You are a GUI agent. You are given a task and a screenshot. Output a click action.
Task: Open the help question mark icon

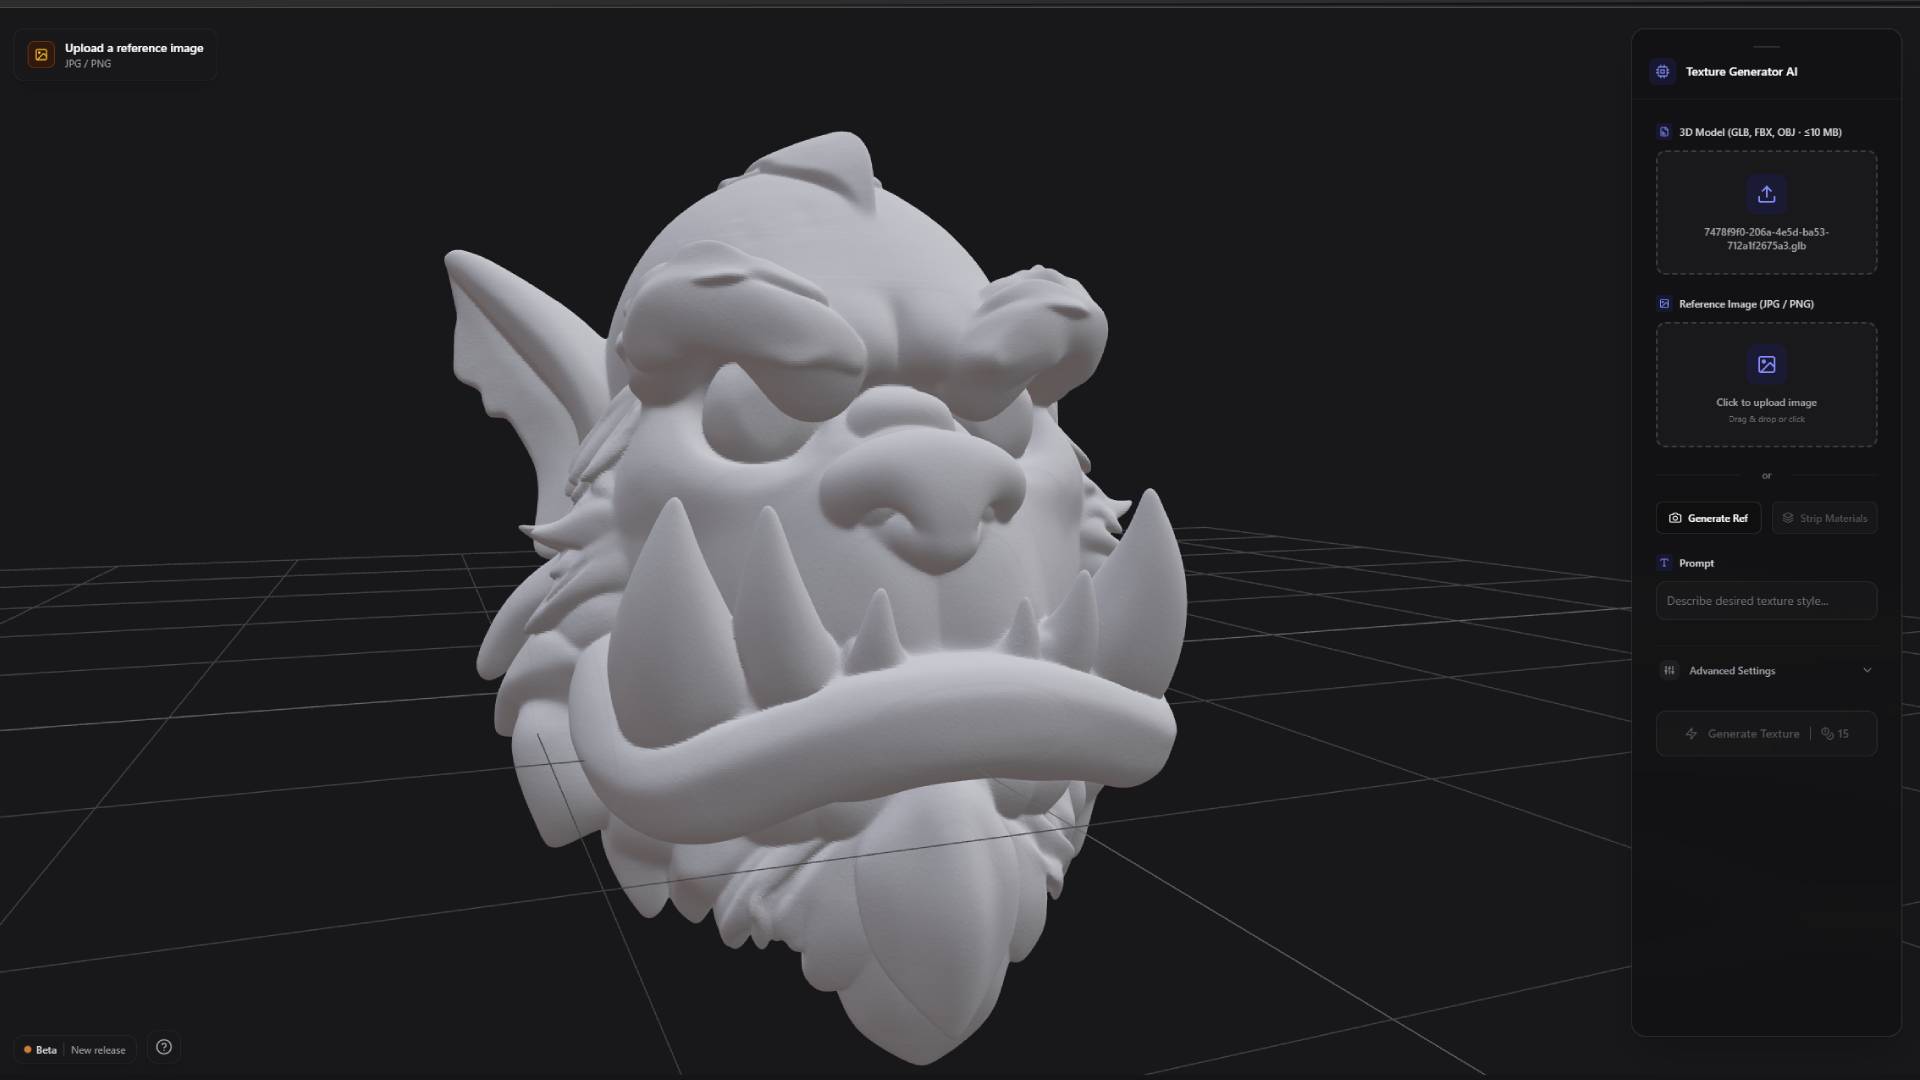pyautogui.click(x=164, y=1047)
